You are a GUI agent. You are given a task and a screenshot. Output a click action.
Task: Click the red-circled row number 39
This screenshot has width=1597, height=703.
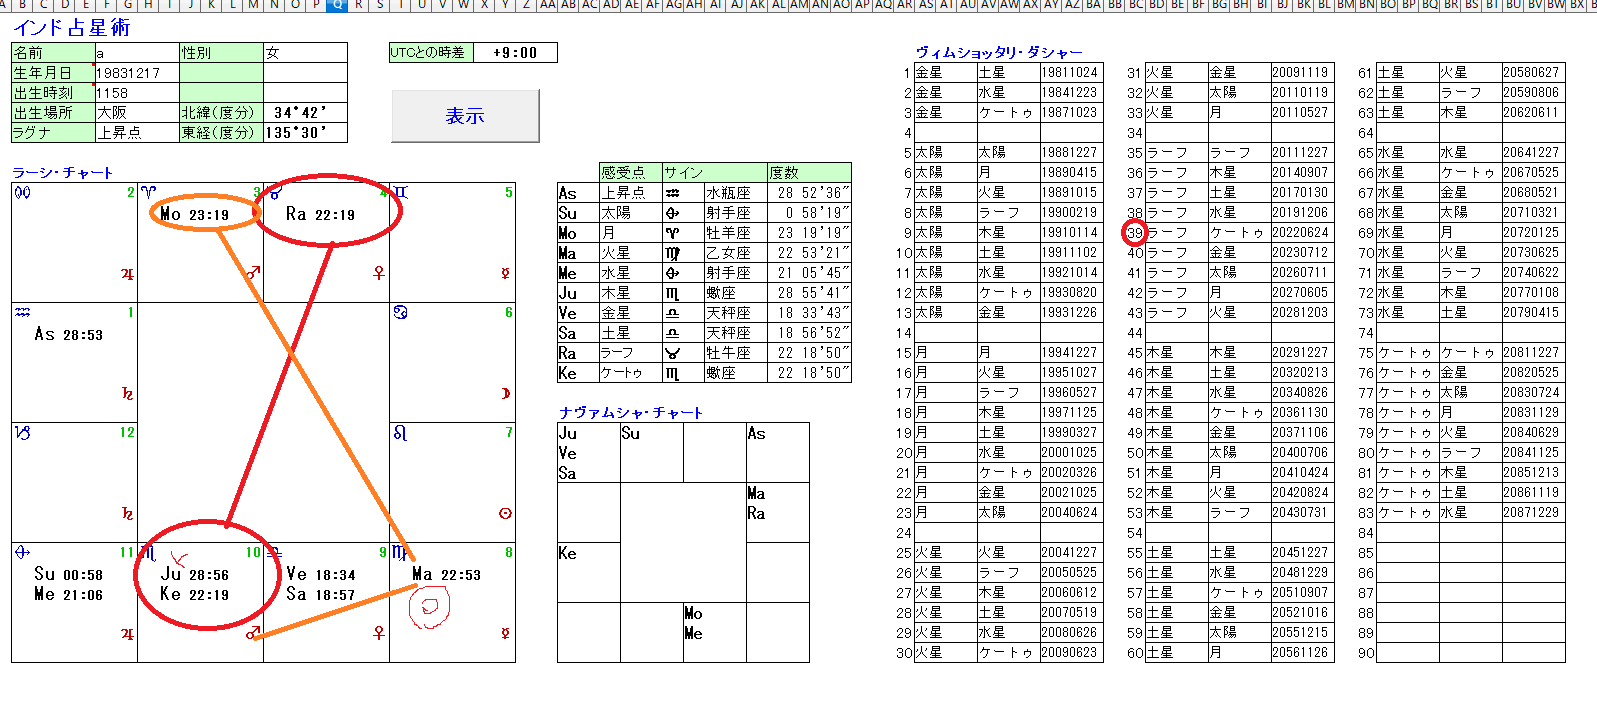point(1134,233)
